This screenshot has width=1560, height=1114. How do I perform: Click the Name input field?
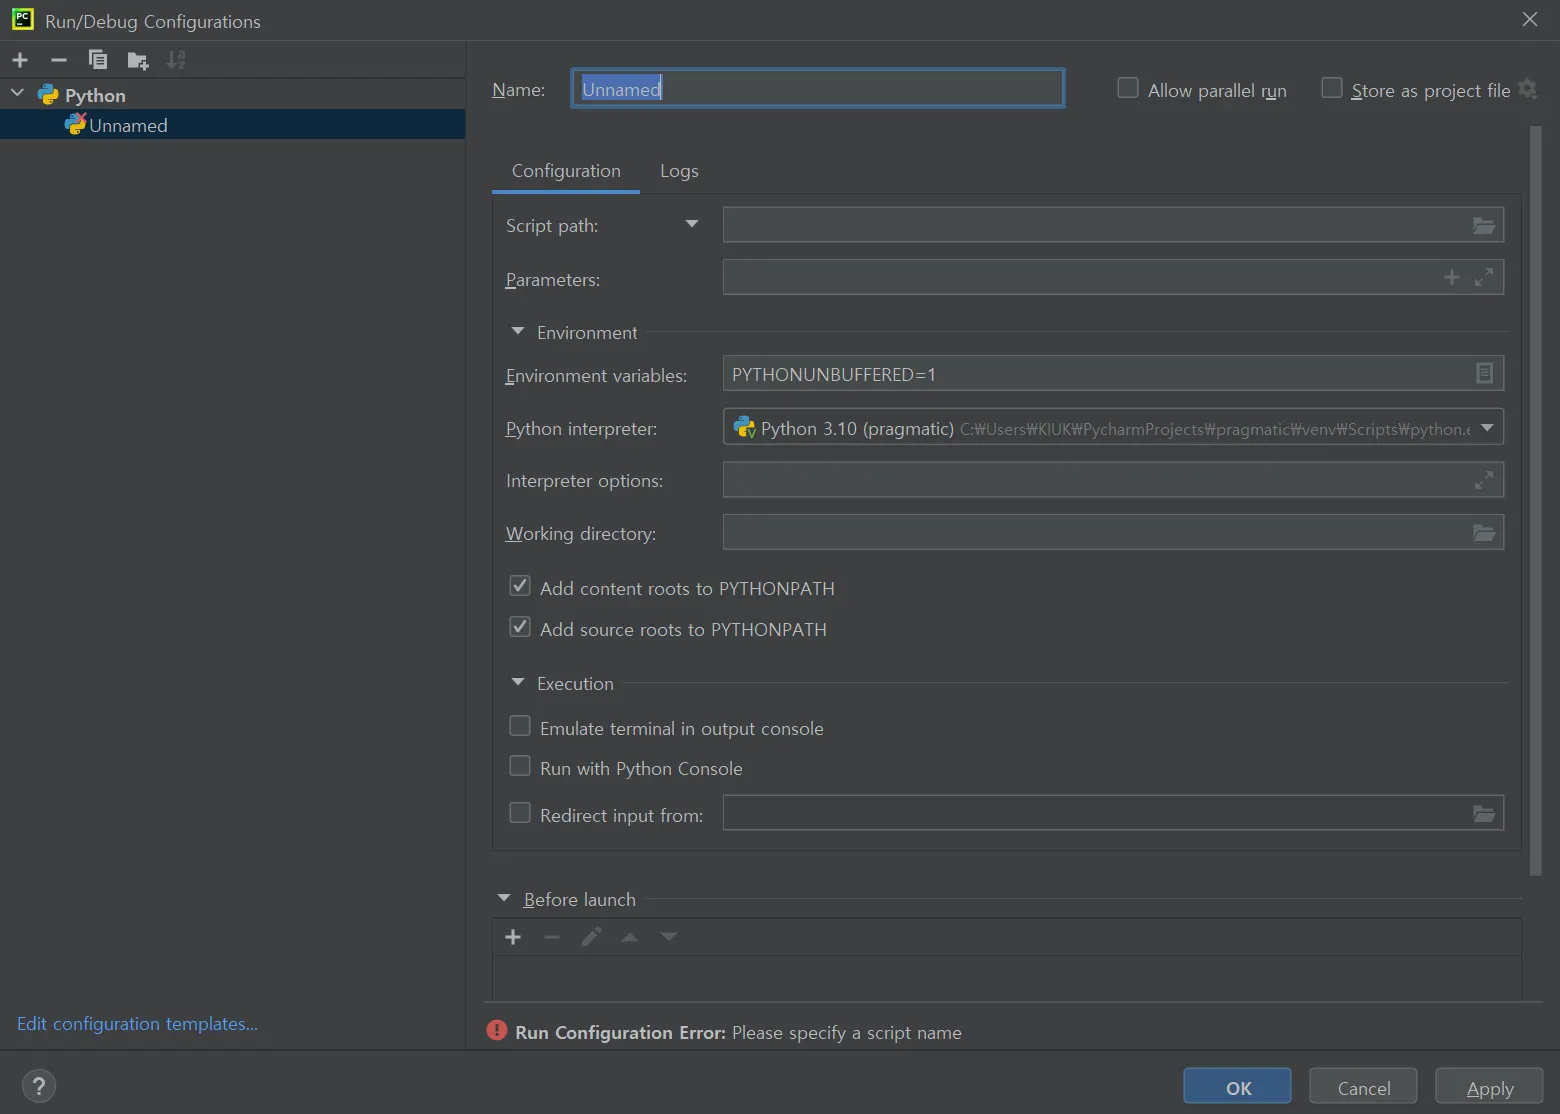[x=817, y=89]
